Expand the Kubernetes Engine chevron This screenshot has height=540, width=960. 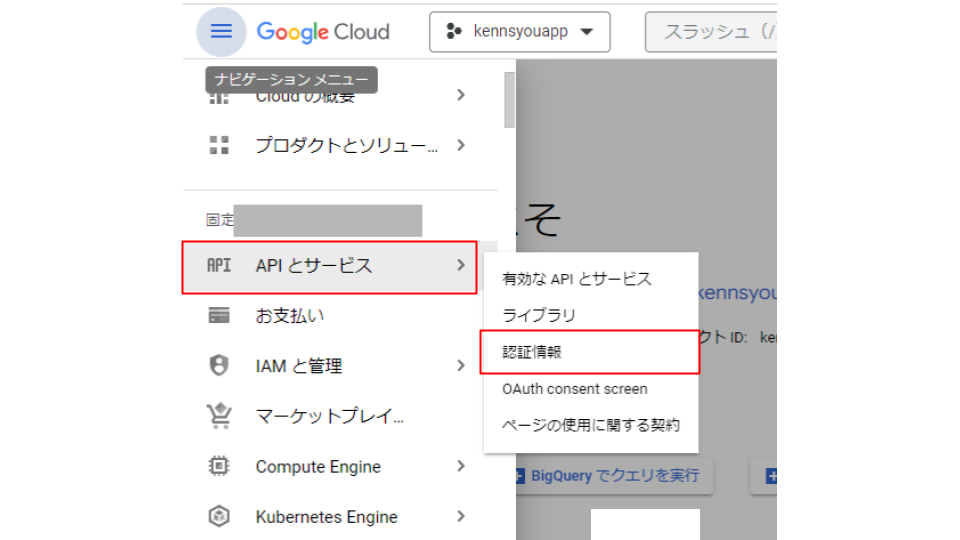[x=461, y=516]
